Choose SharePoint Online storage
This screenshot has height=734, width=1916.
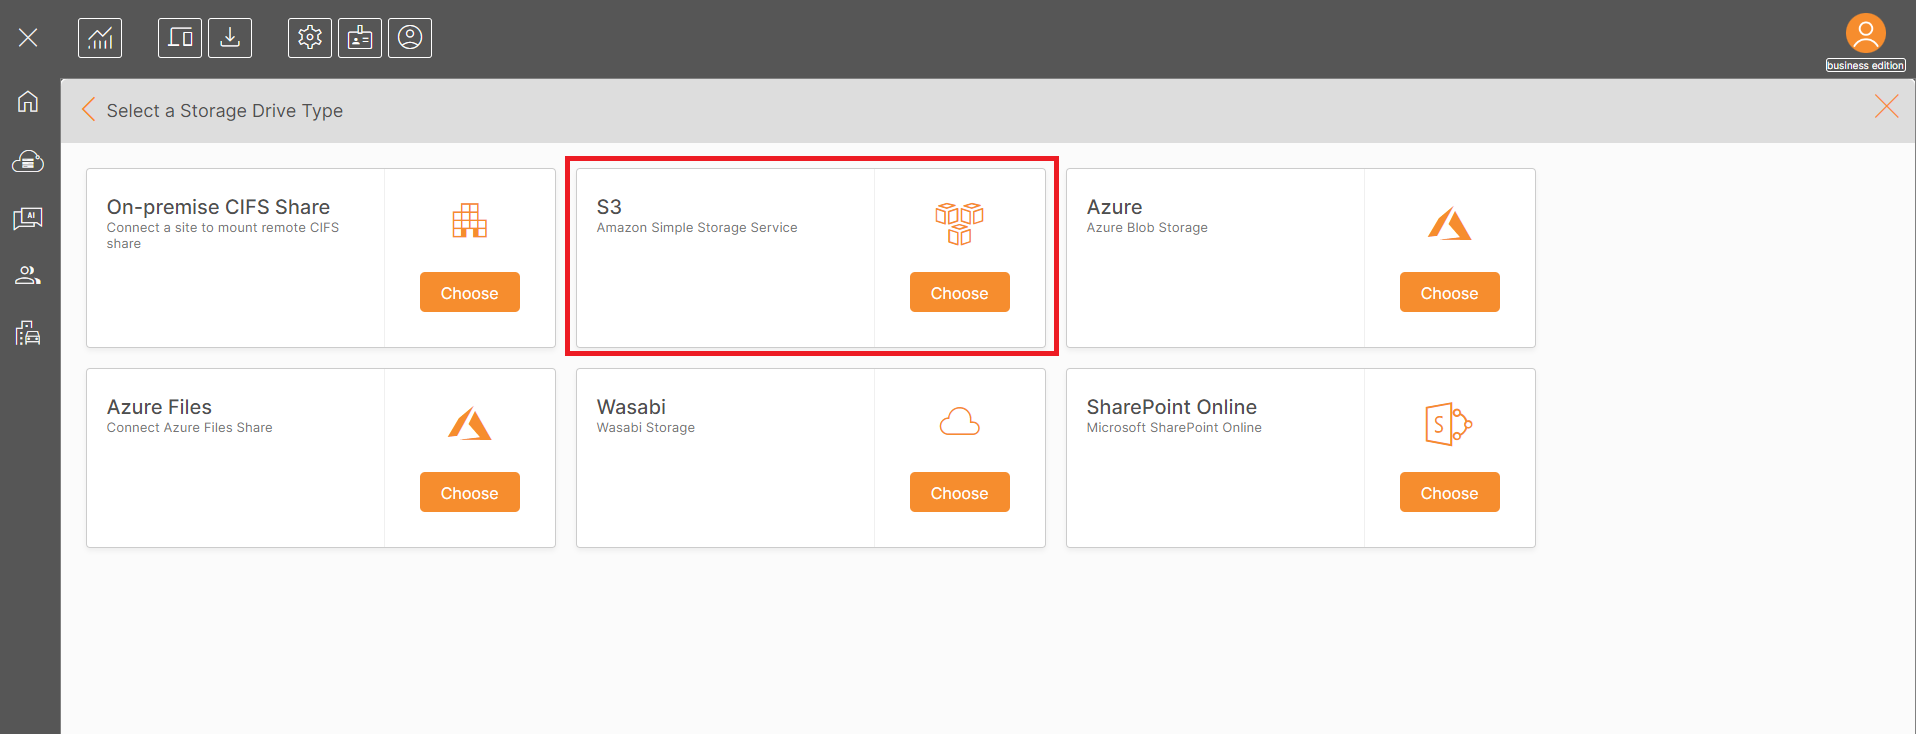[1450, 492]
